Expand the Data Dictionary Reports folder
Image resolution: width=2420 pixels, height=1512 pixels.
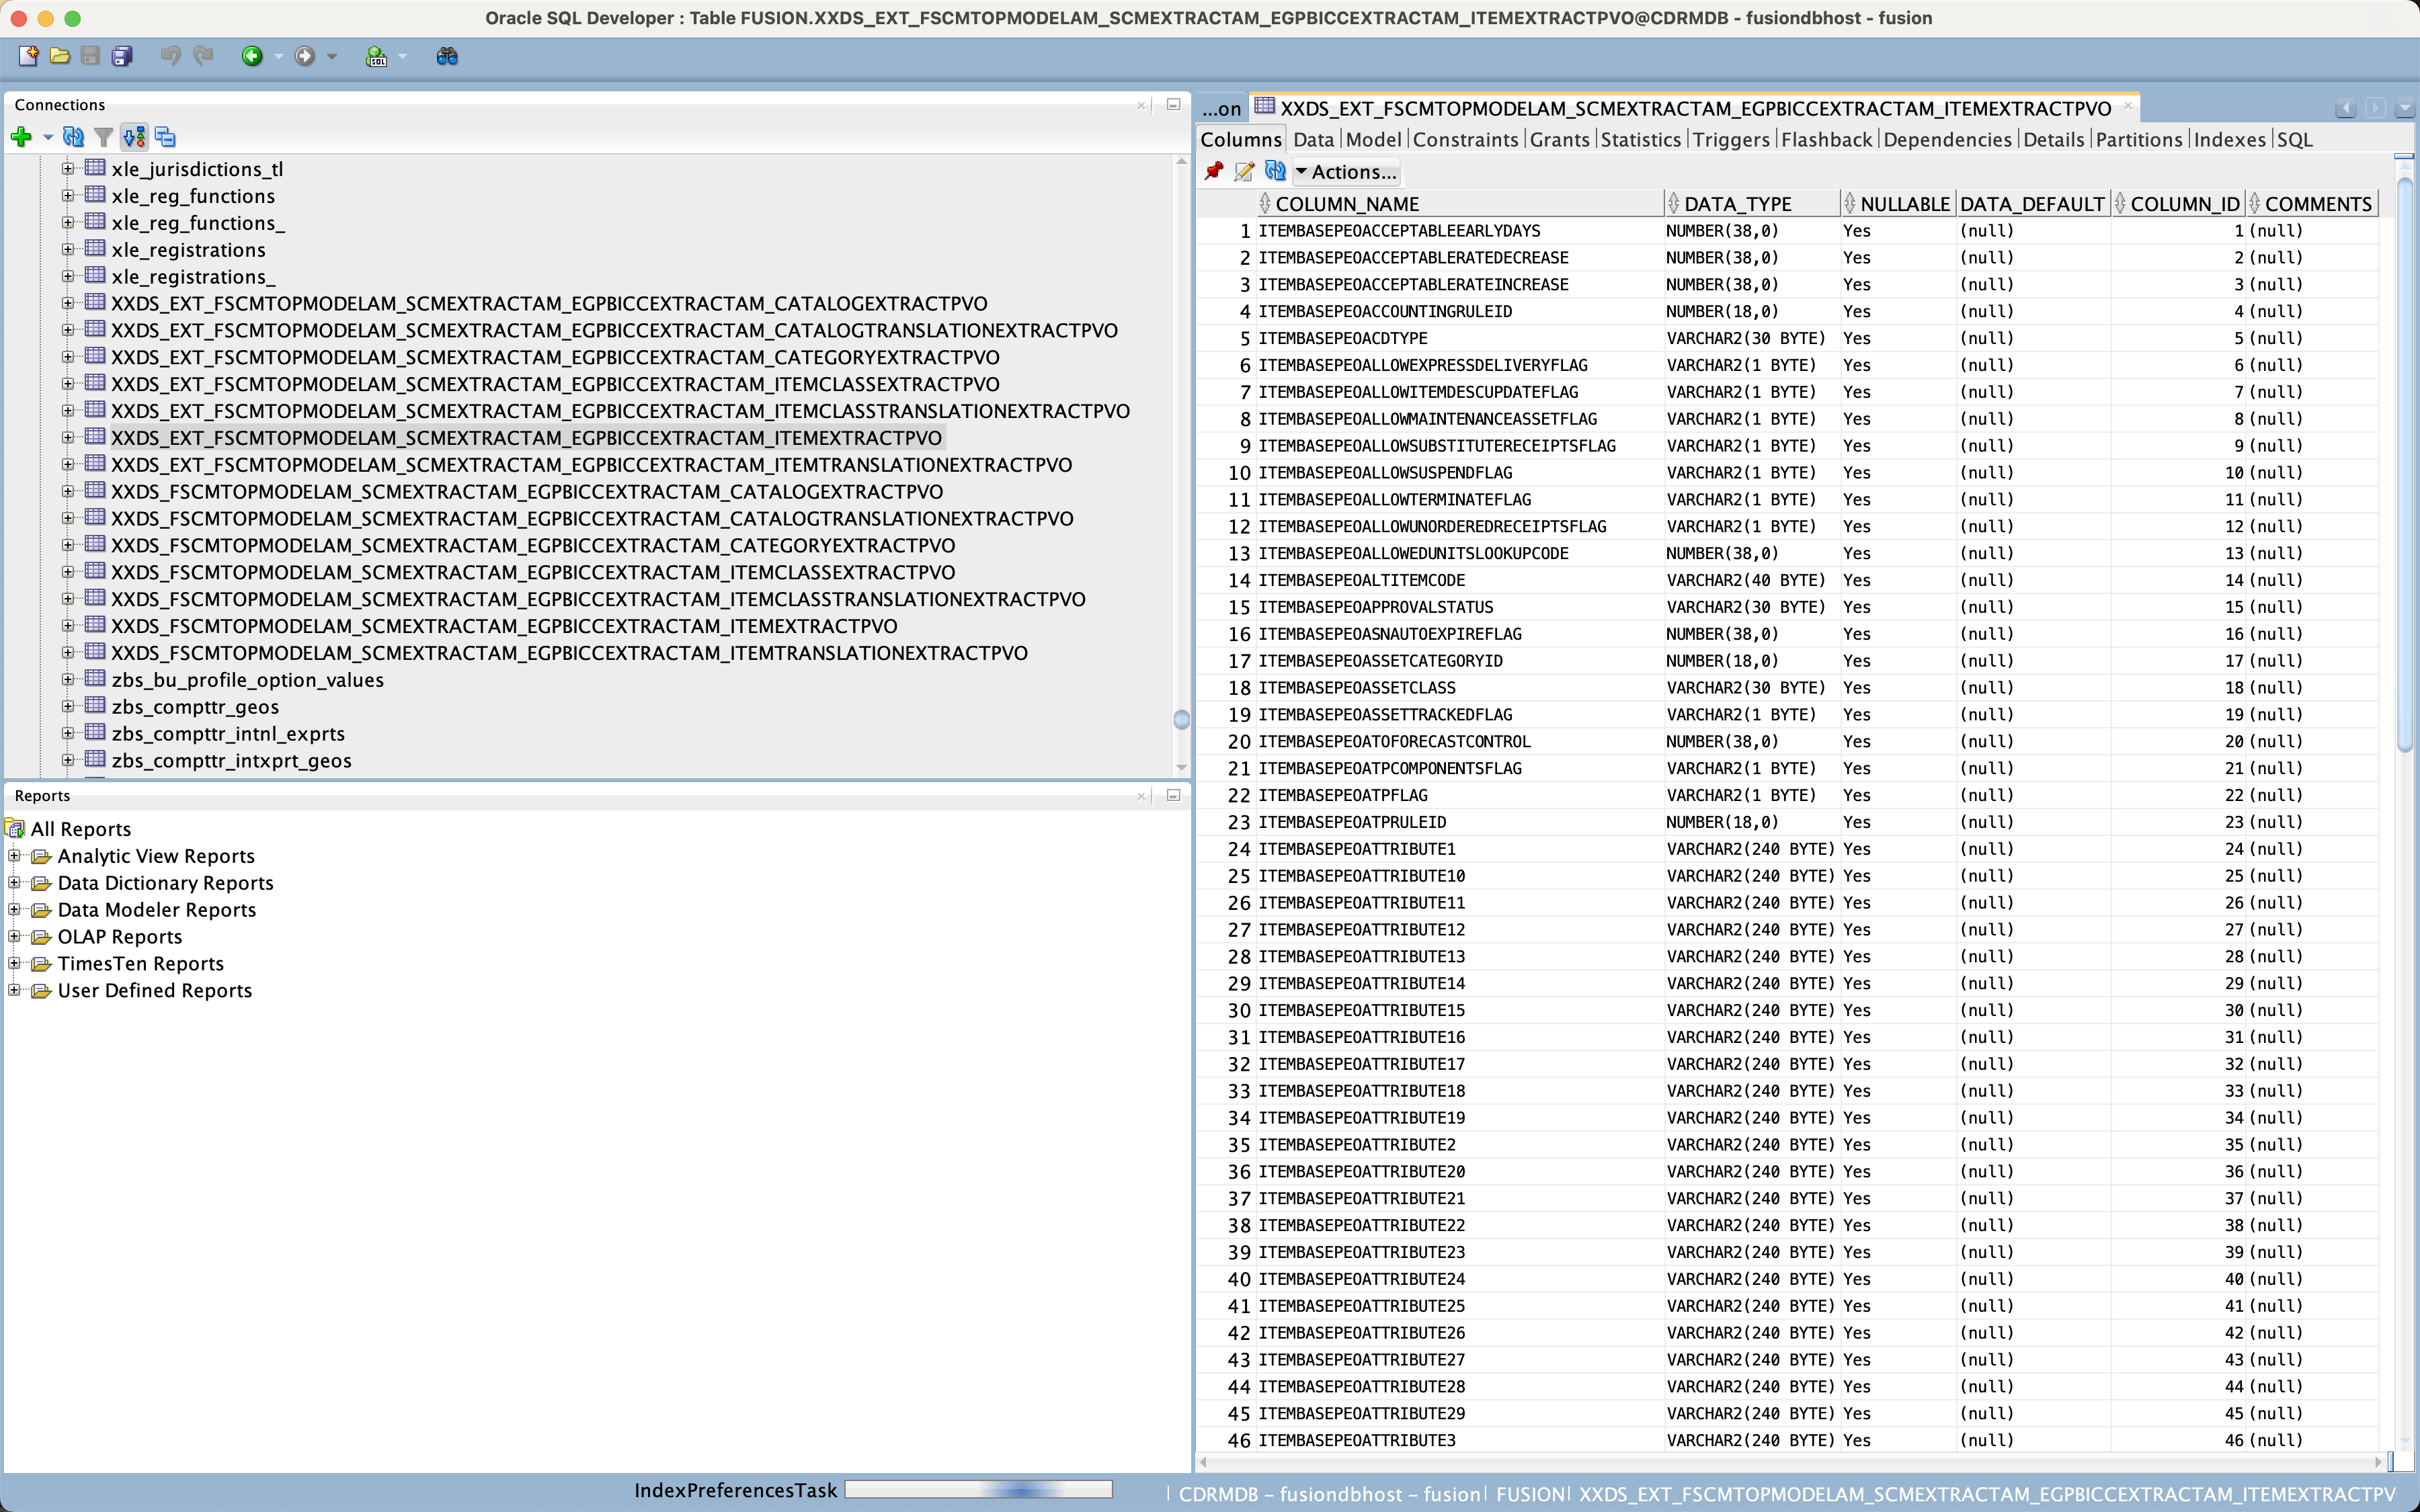[14, 882]
